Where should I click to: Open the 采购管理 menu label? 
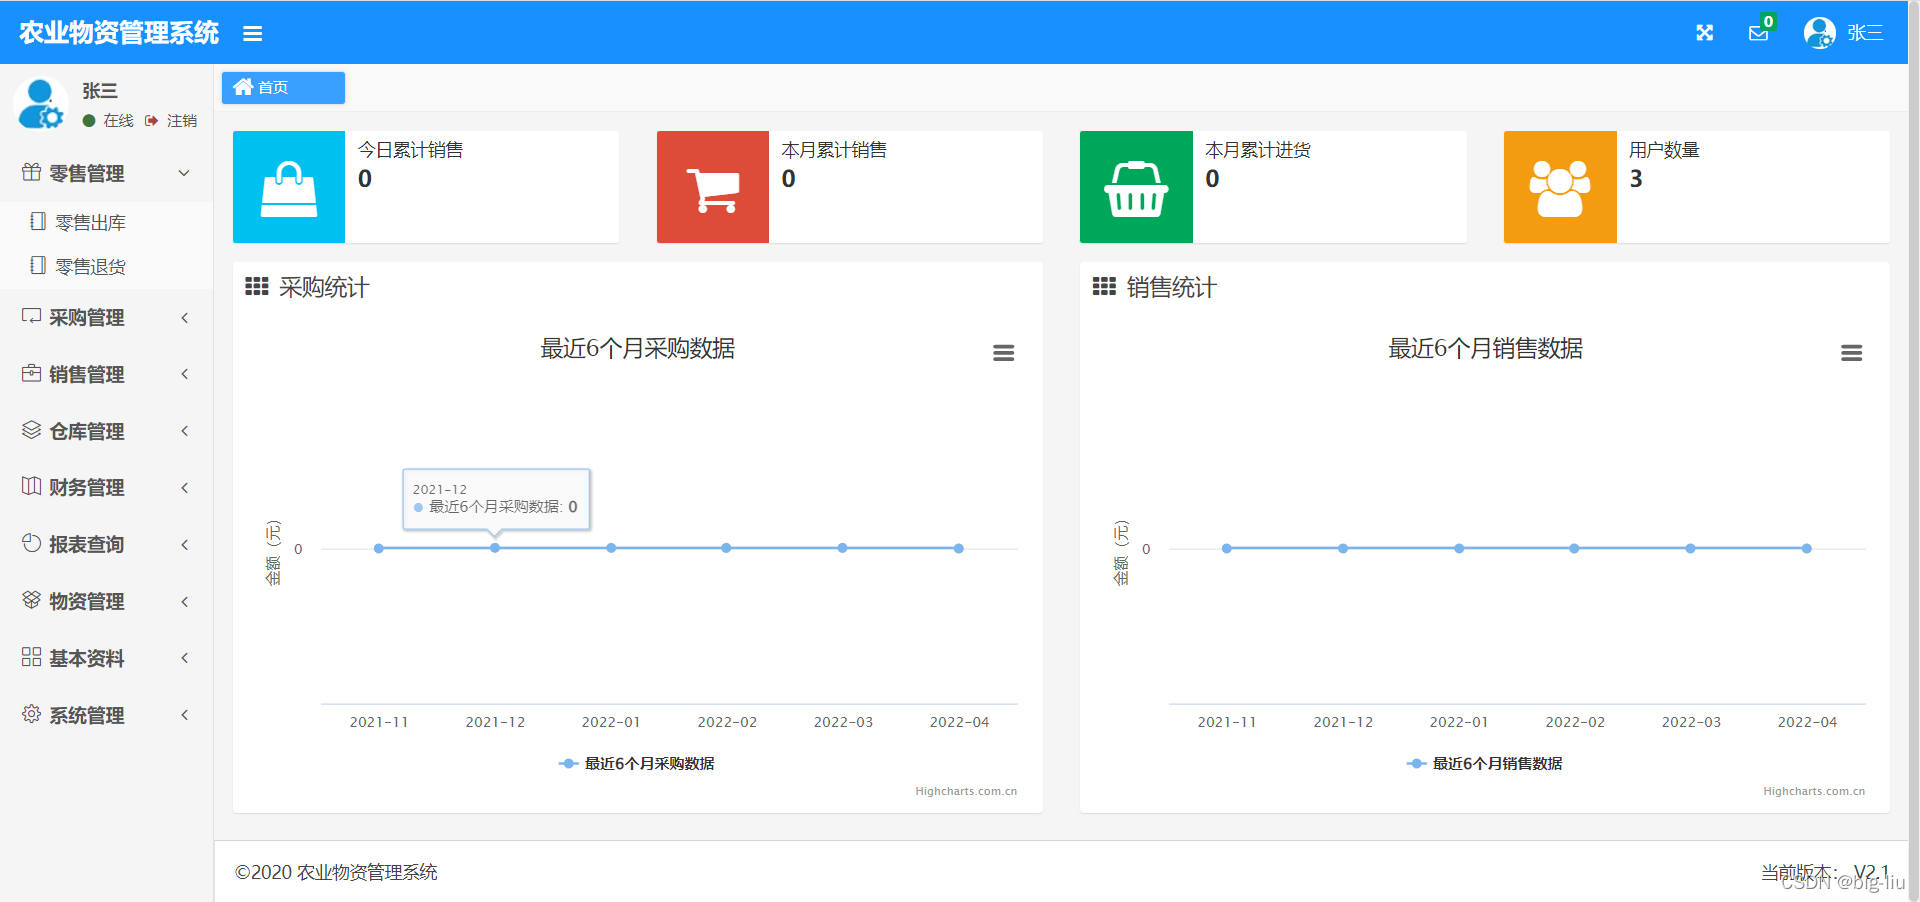[x=87, y=318]
